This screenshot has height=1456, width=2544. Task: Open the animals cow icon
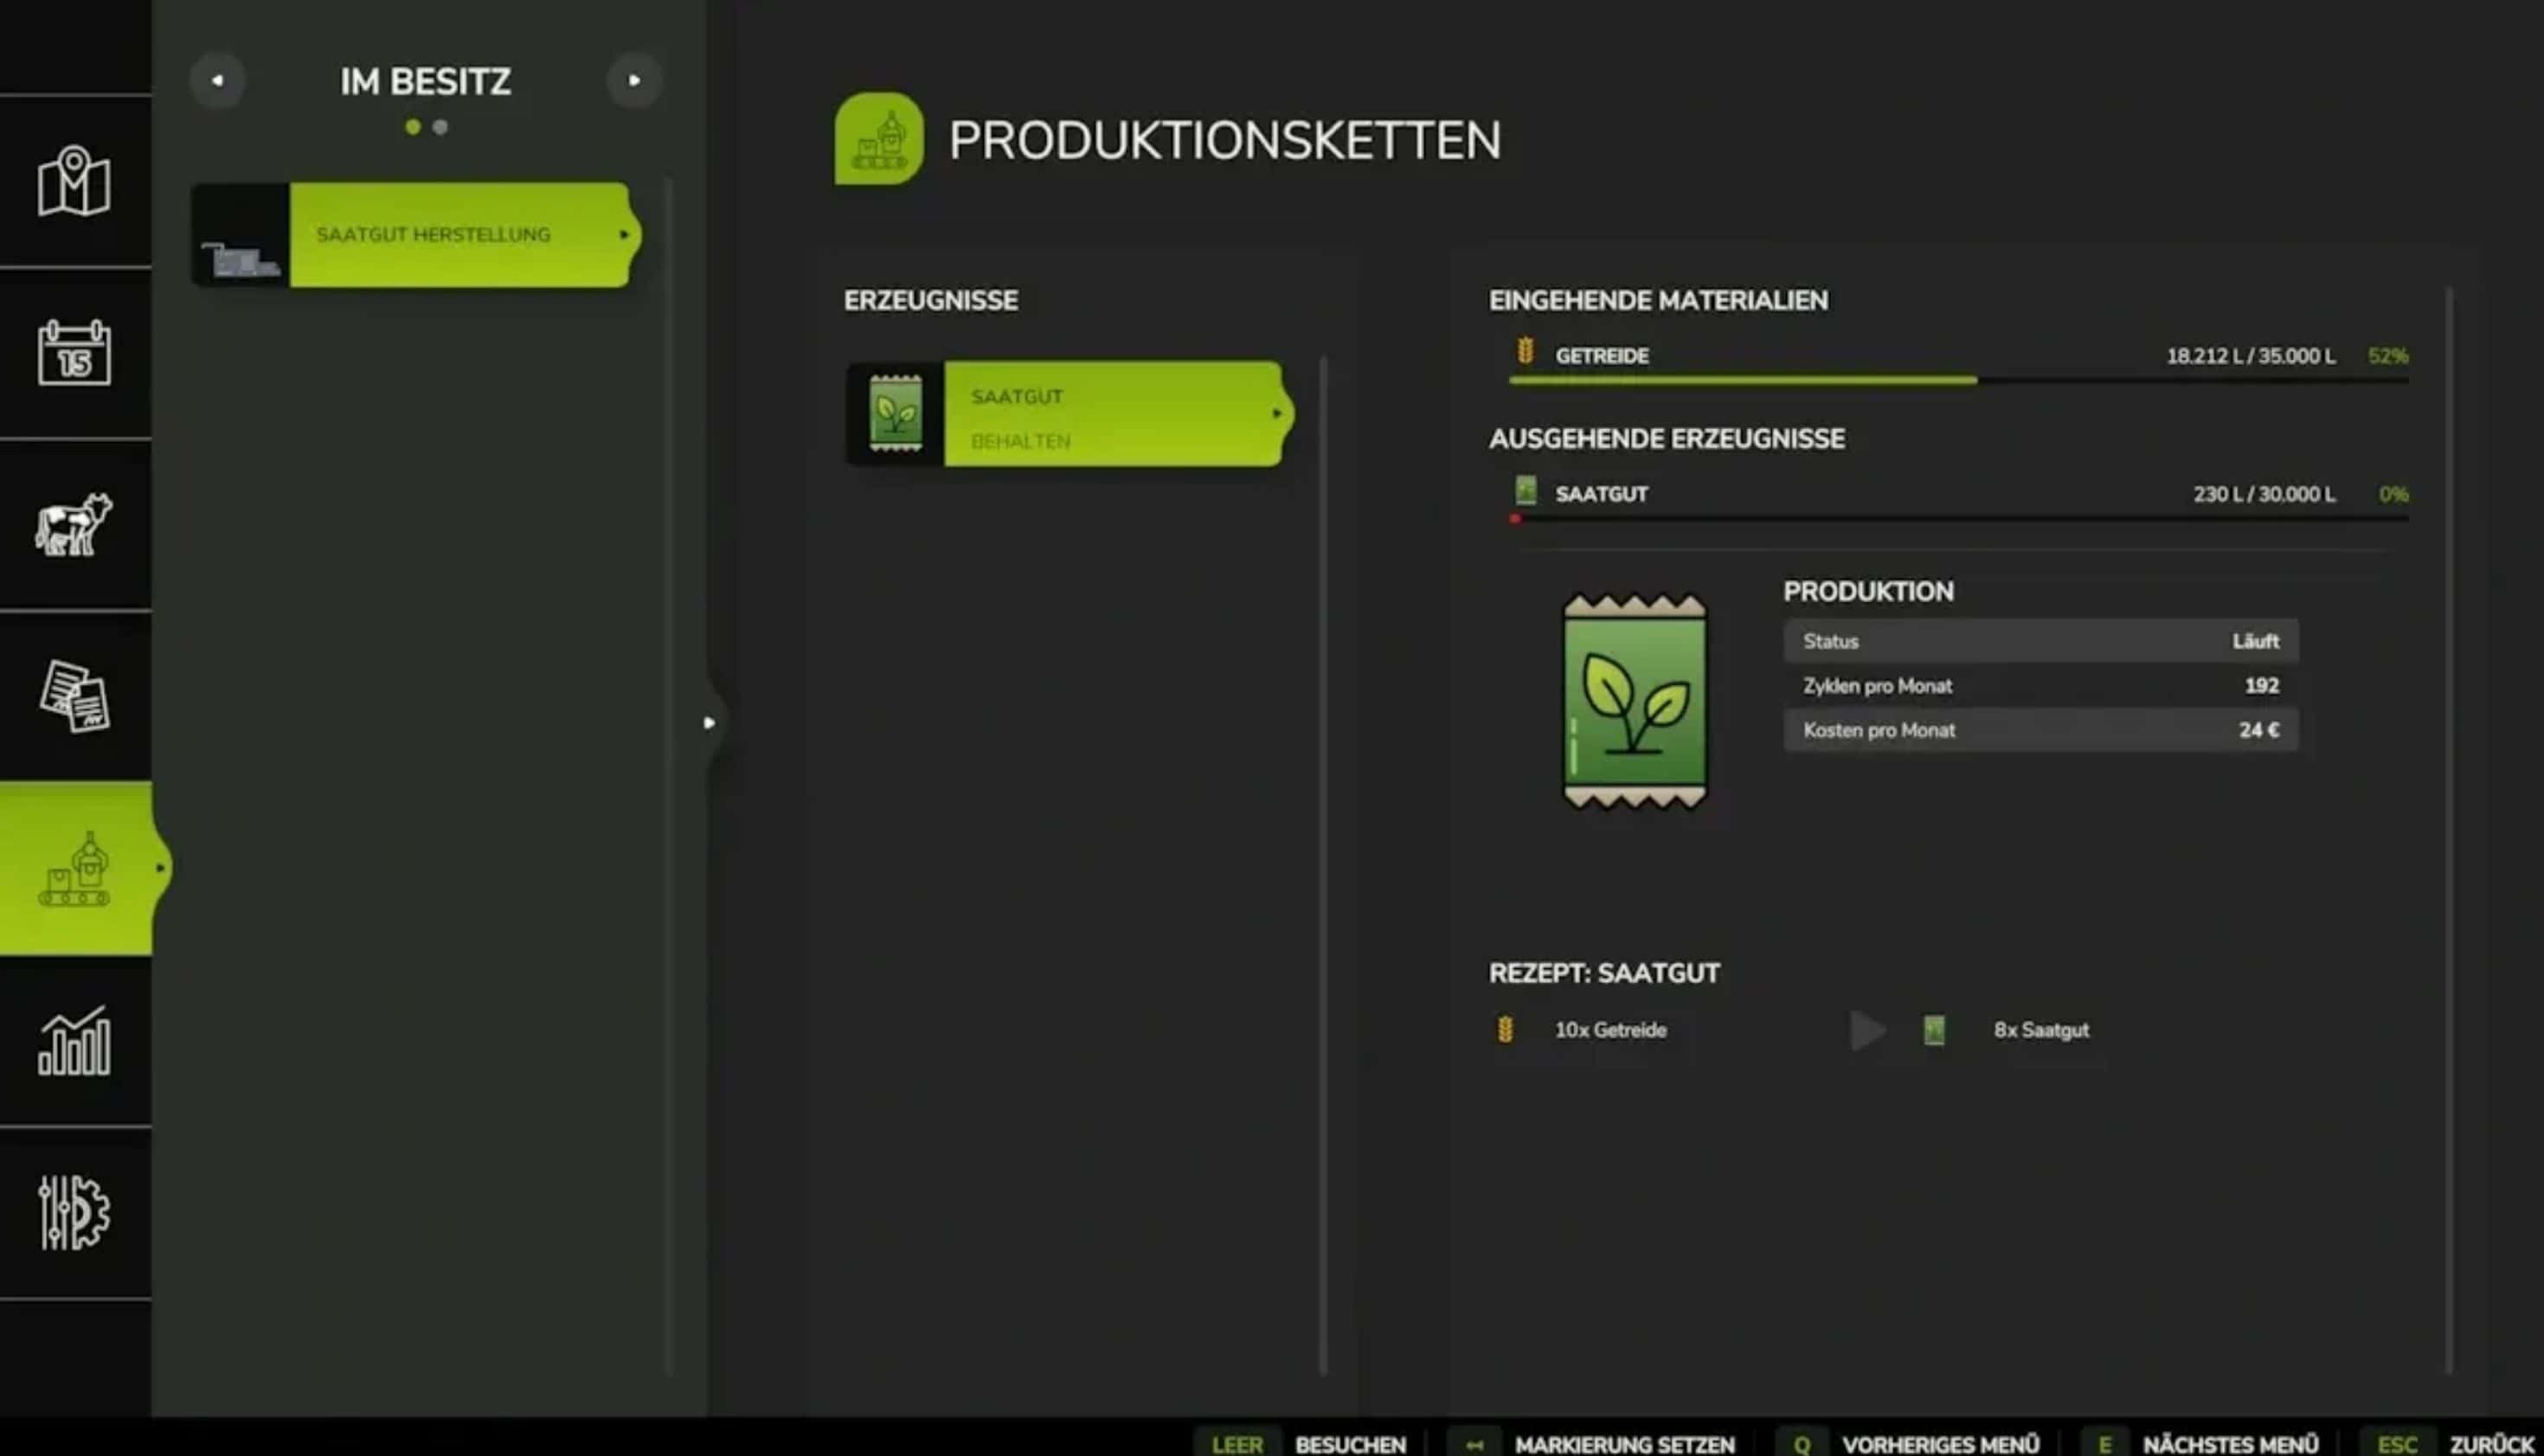click(x=74, y=524)
